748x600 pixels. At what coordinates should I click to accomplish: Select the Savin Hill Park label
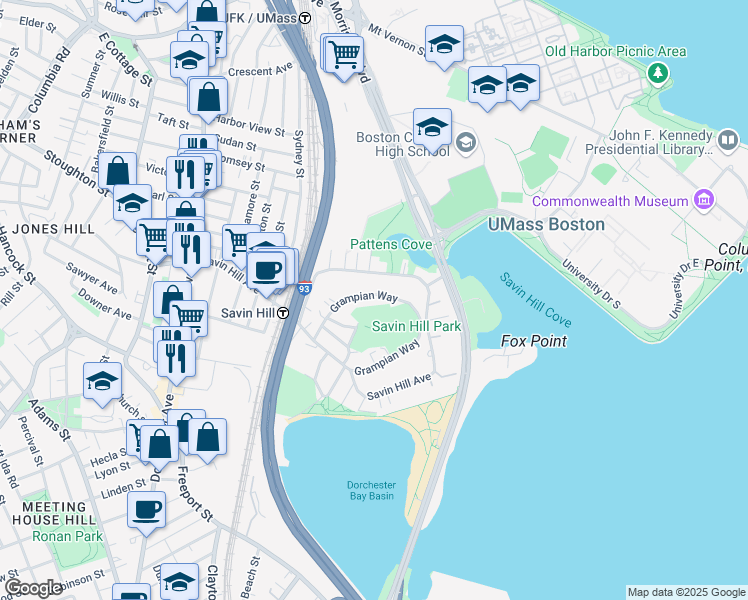(416, 326)
